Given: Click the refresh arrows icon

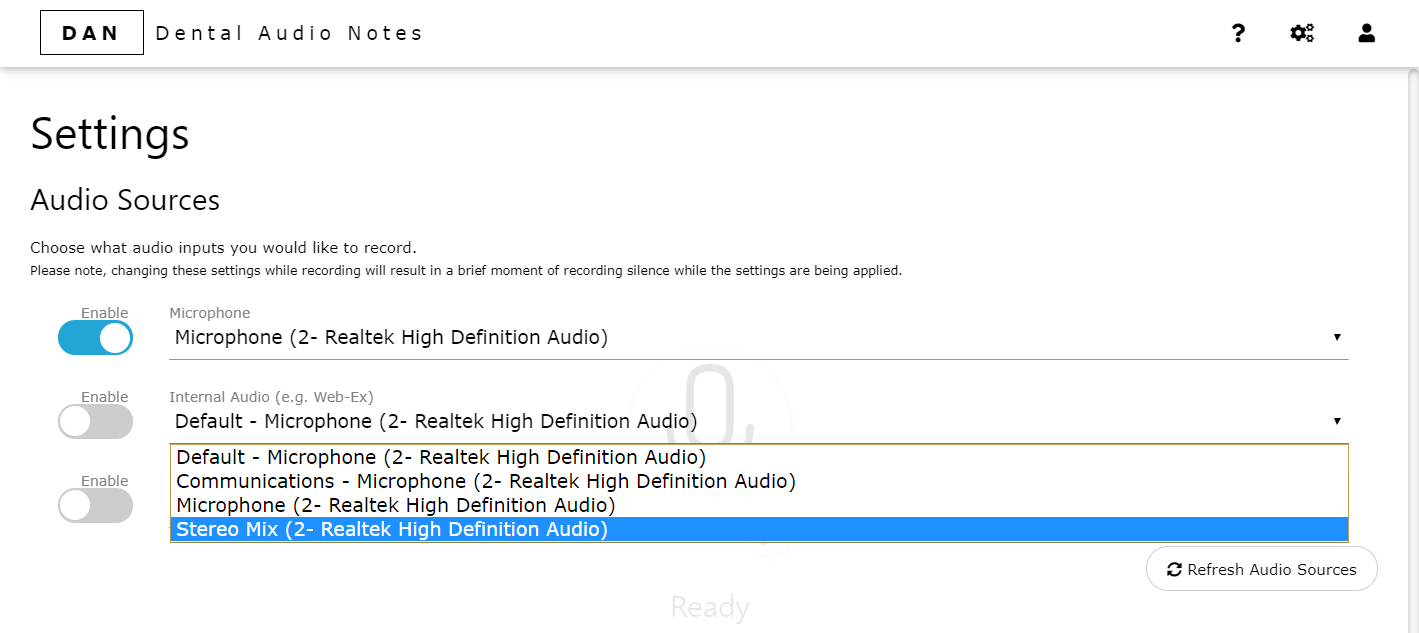Looking at the screenshot, I should 1174,570.
